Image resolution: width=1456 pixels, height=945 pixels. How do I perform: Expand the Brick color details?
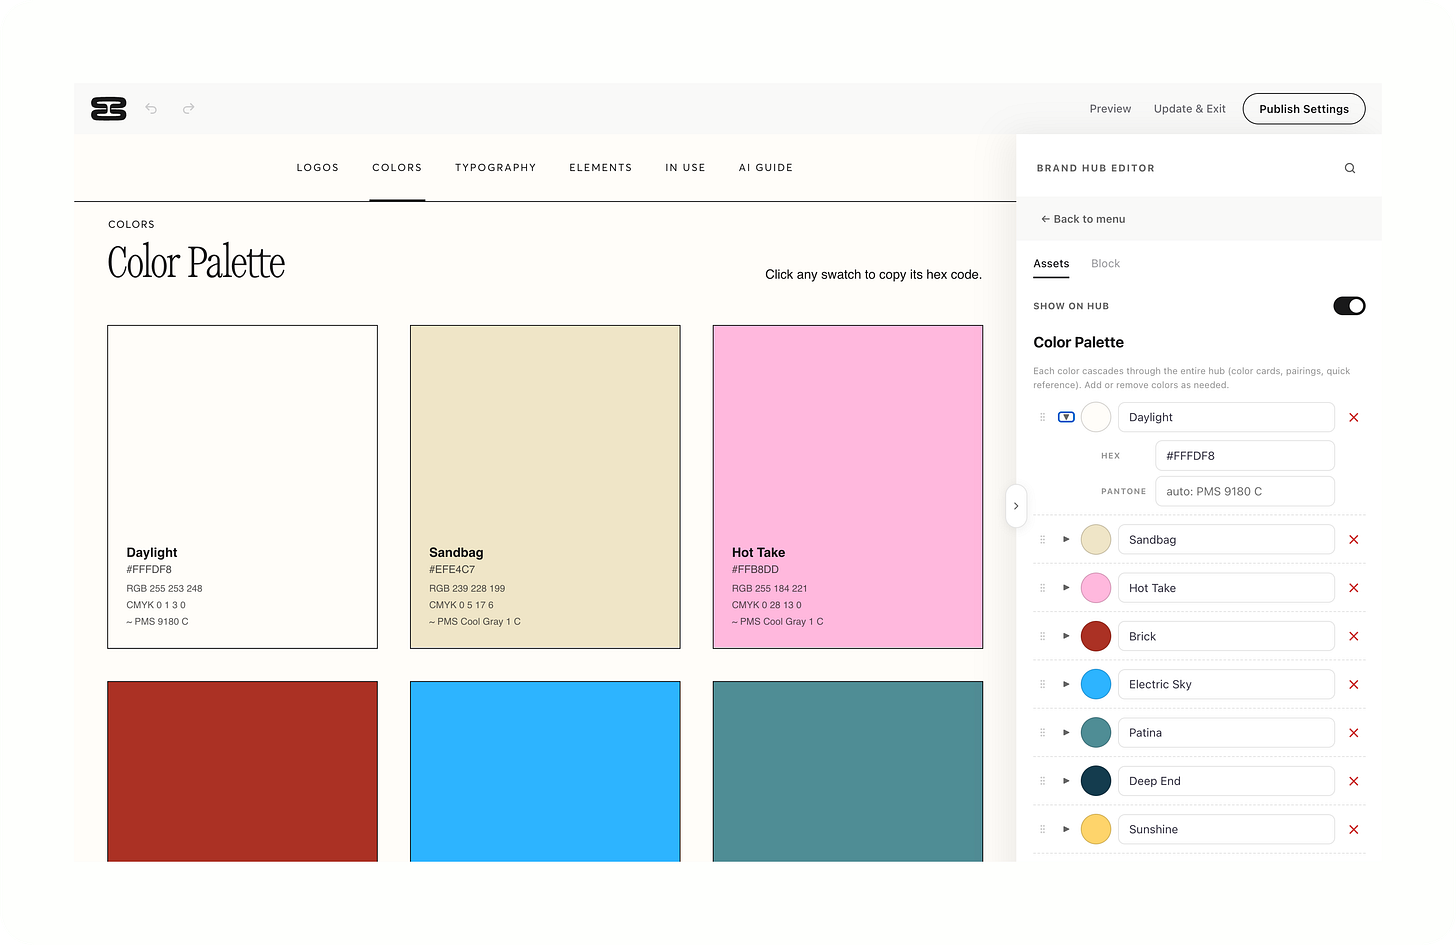(1066, 636)
